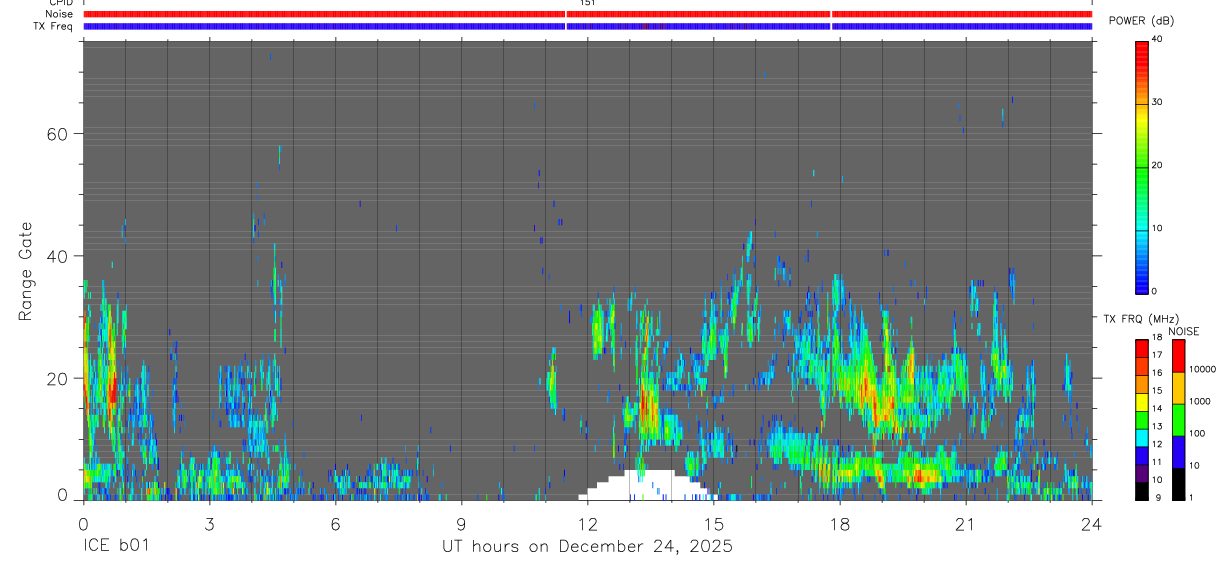
Task: Click the '6' tick on UT hours axis
Action: tap(335, 523)
